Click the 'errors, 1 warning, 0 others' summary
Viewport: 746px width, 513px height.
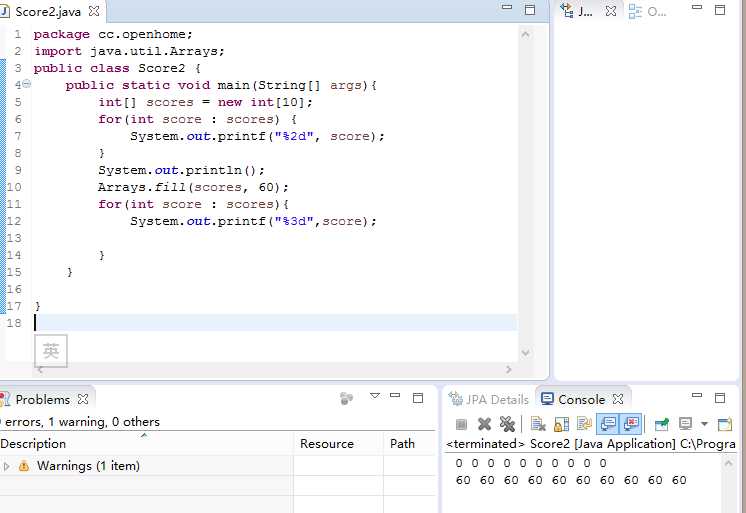(x=80, y=422)
